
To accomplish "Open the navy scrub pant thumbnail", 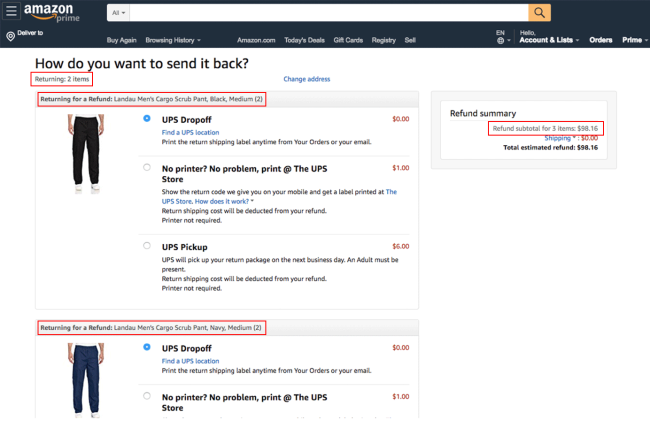I will coord(87,378).
